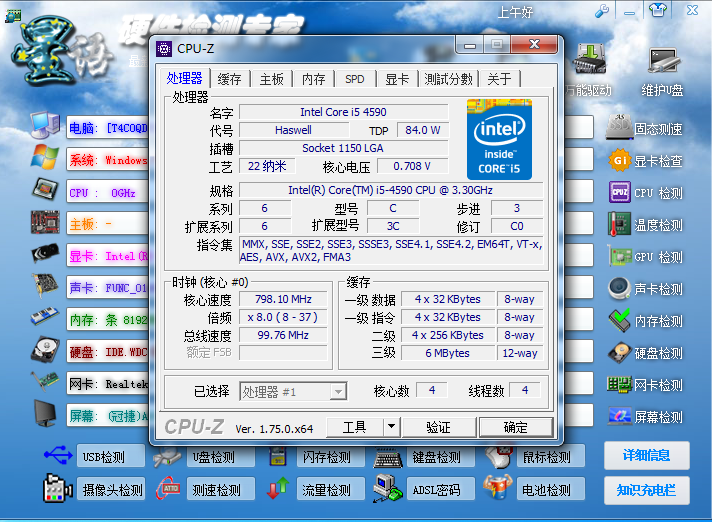Viewport: 712px width, 522px height.
Task: Open 屏幕检测 monitor icon
Action: click(x=619, y=416)
